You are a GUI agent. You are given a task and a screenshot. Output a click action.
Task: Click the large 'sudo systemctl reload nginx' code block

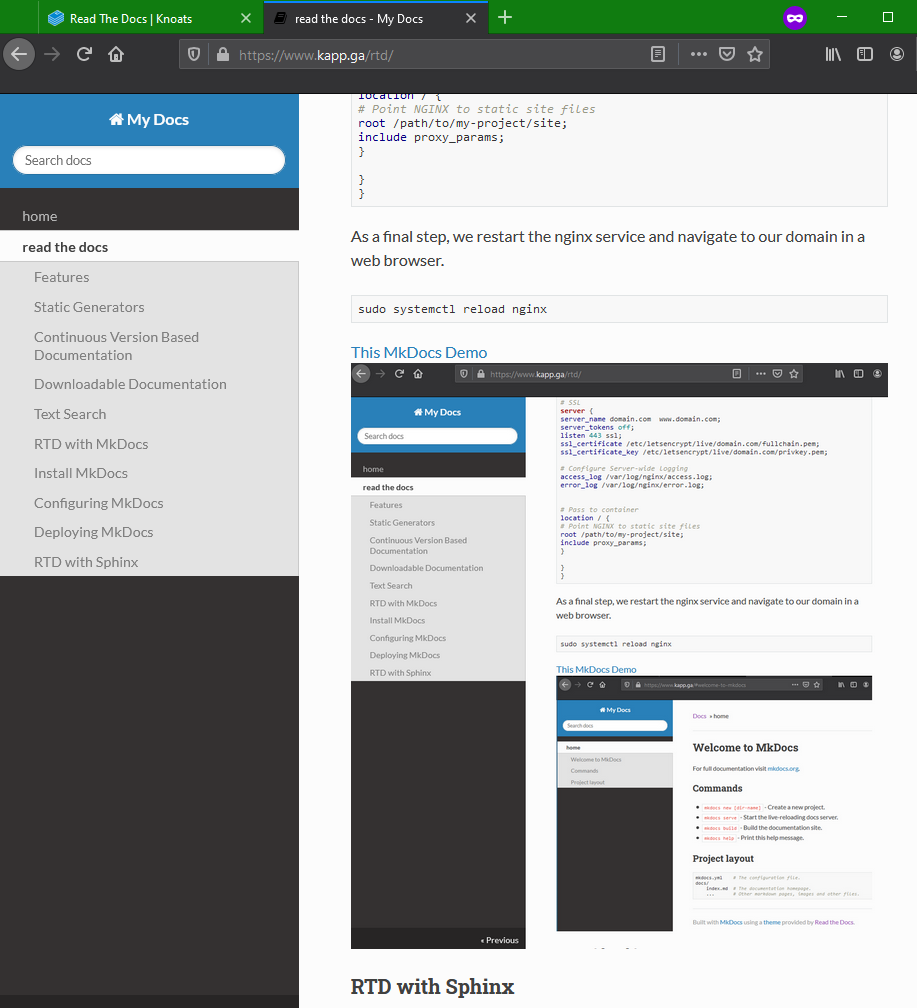point(619,309)
